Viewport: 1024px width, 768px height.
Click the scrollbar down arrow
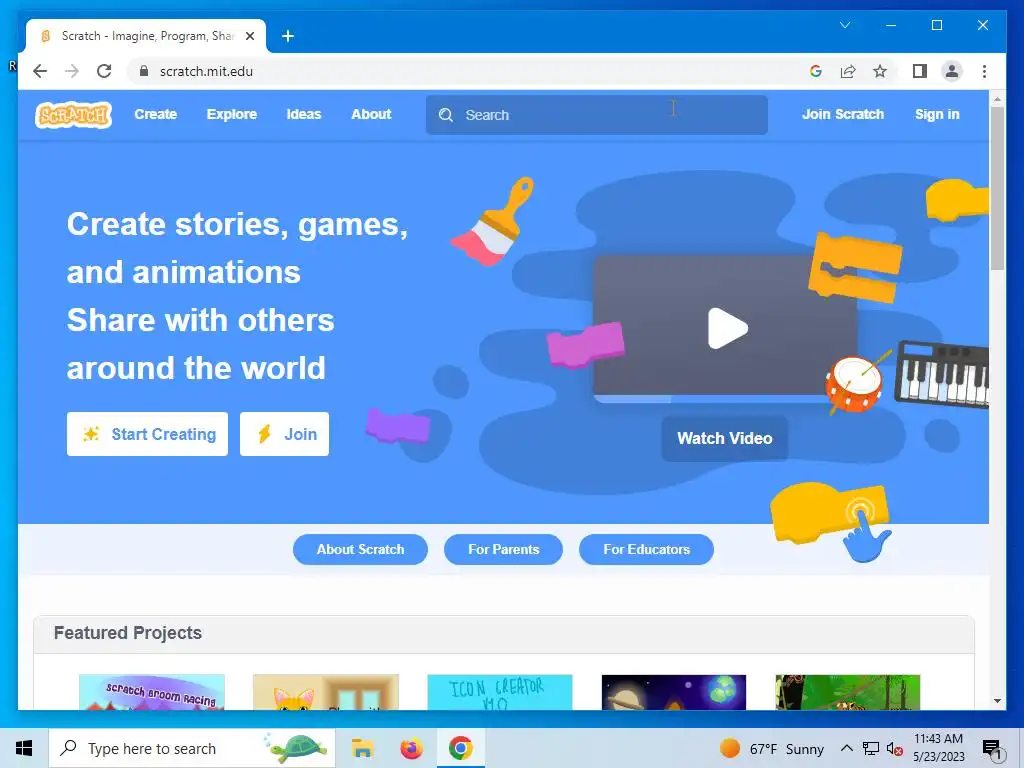(997, 701)
